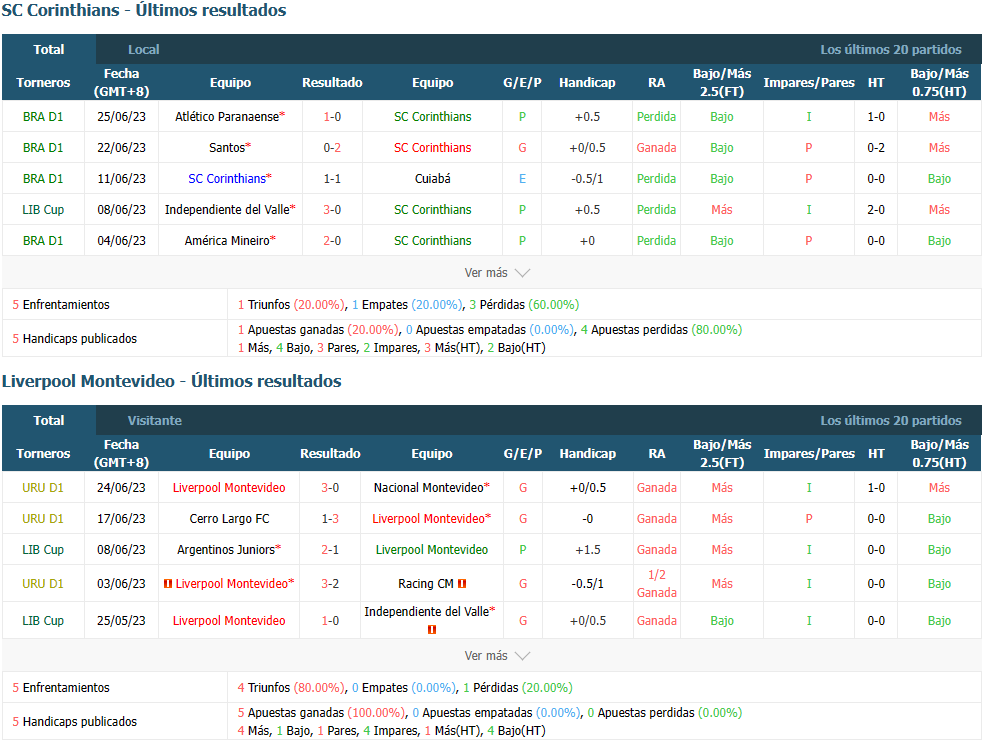The width and height of the screenshot is (990, 746).
Task: Click the Resultado column header in SC Corinthians table
Action: tap(332, 83)
